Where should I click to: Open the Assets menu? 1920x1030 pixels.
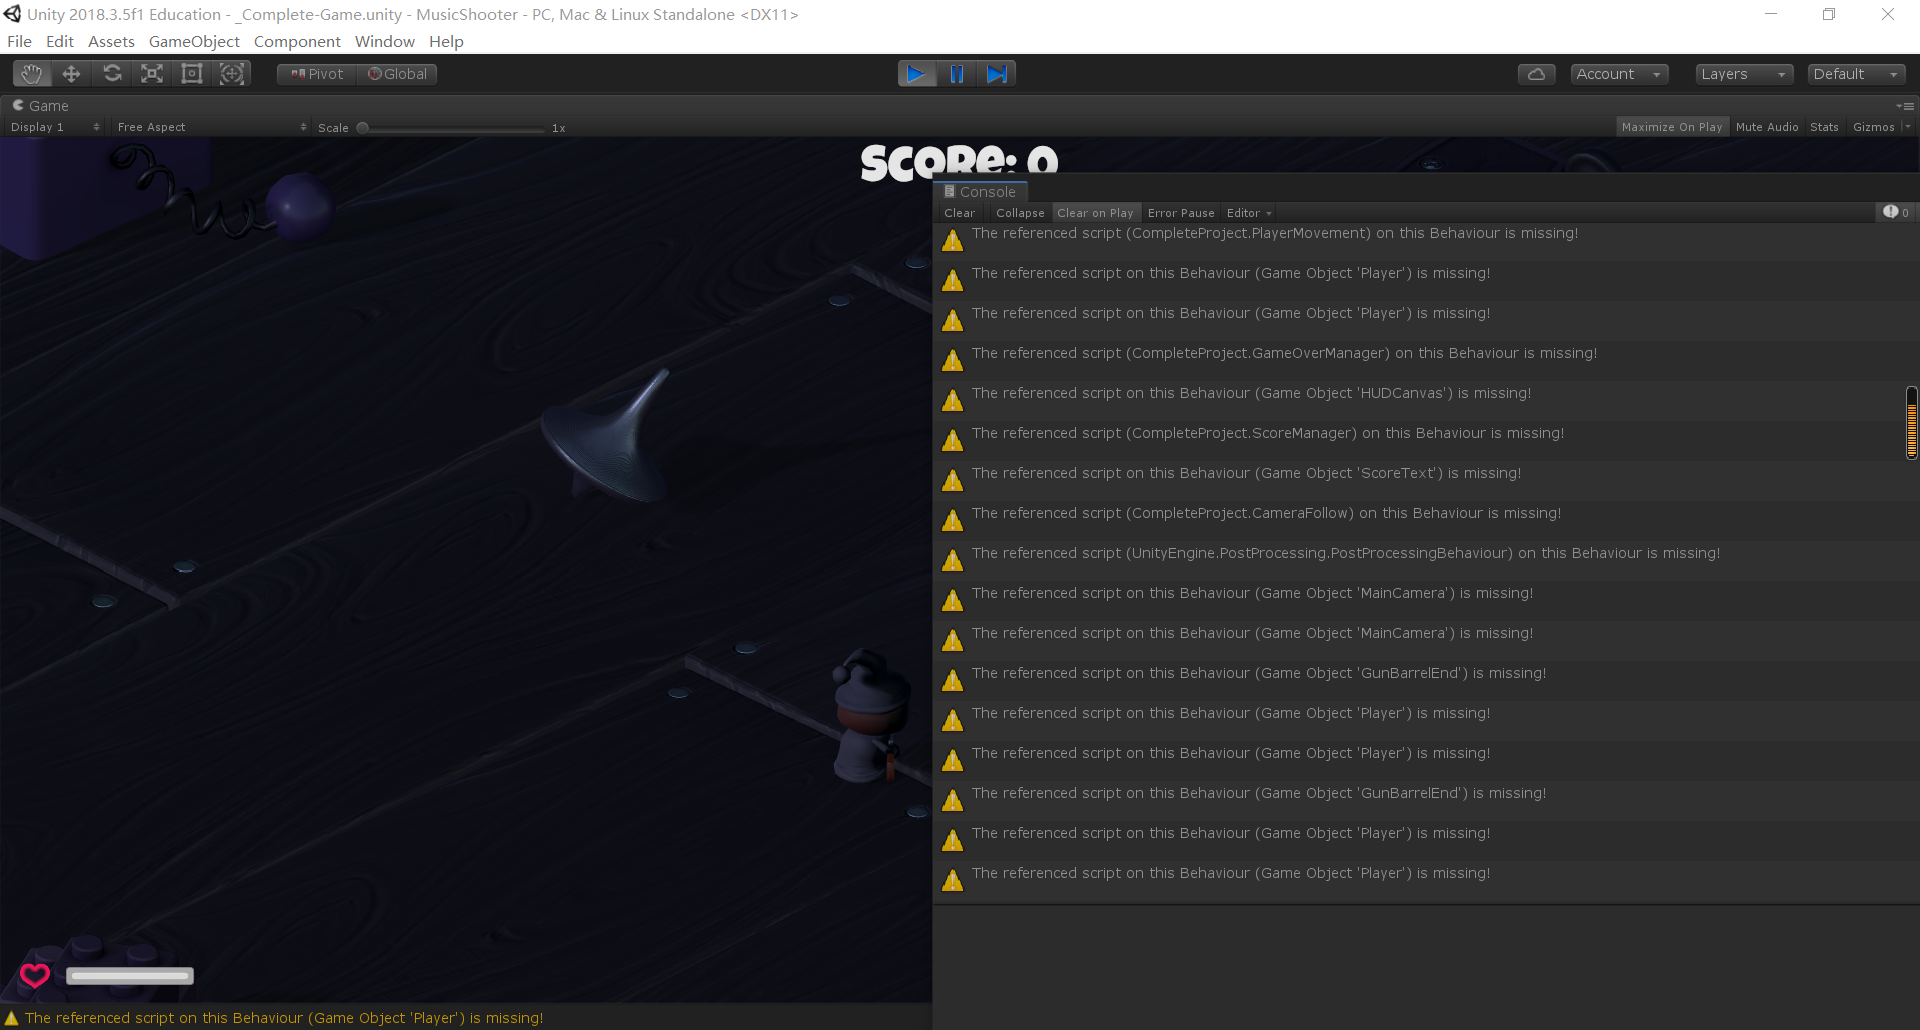(111, 42)
